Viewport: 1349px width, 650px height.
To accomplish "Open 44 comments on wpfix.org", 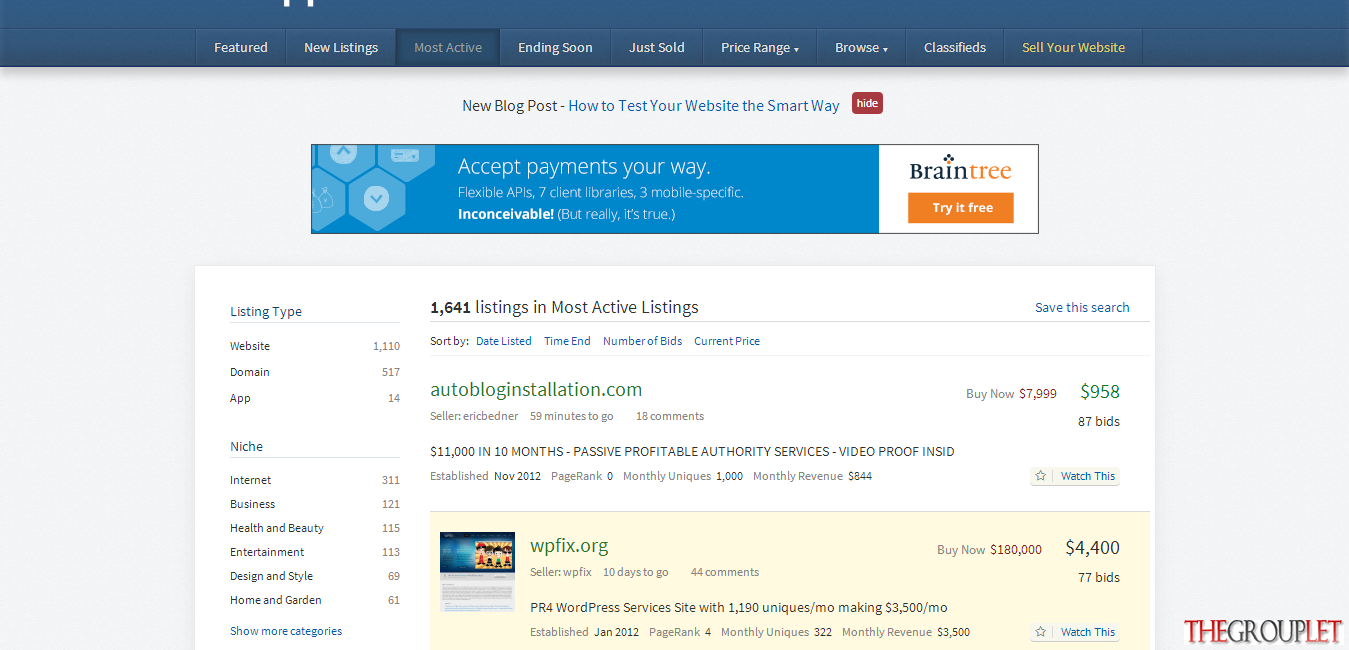I will point(725,572).
